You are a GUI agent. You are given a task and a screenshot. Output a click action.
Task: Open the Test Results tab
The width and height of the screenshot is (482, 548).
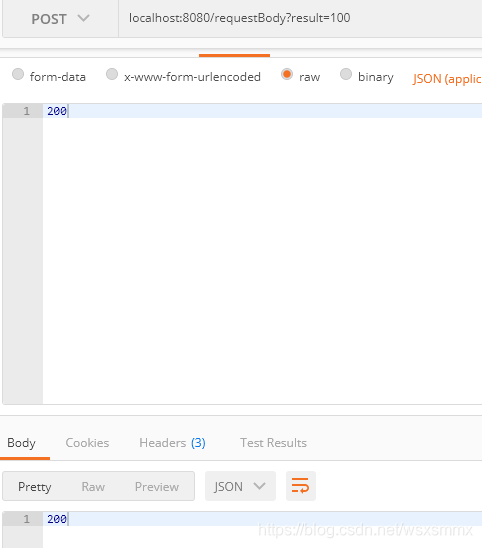click(273, 443)
